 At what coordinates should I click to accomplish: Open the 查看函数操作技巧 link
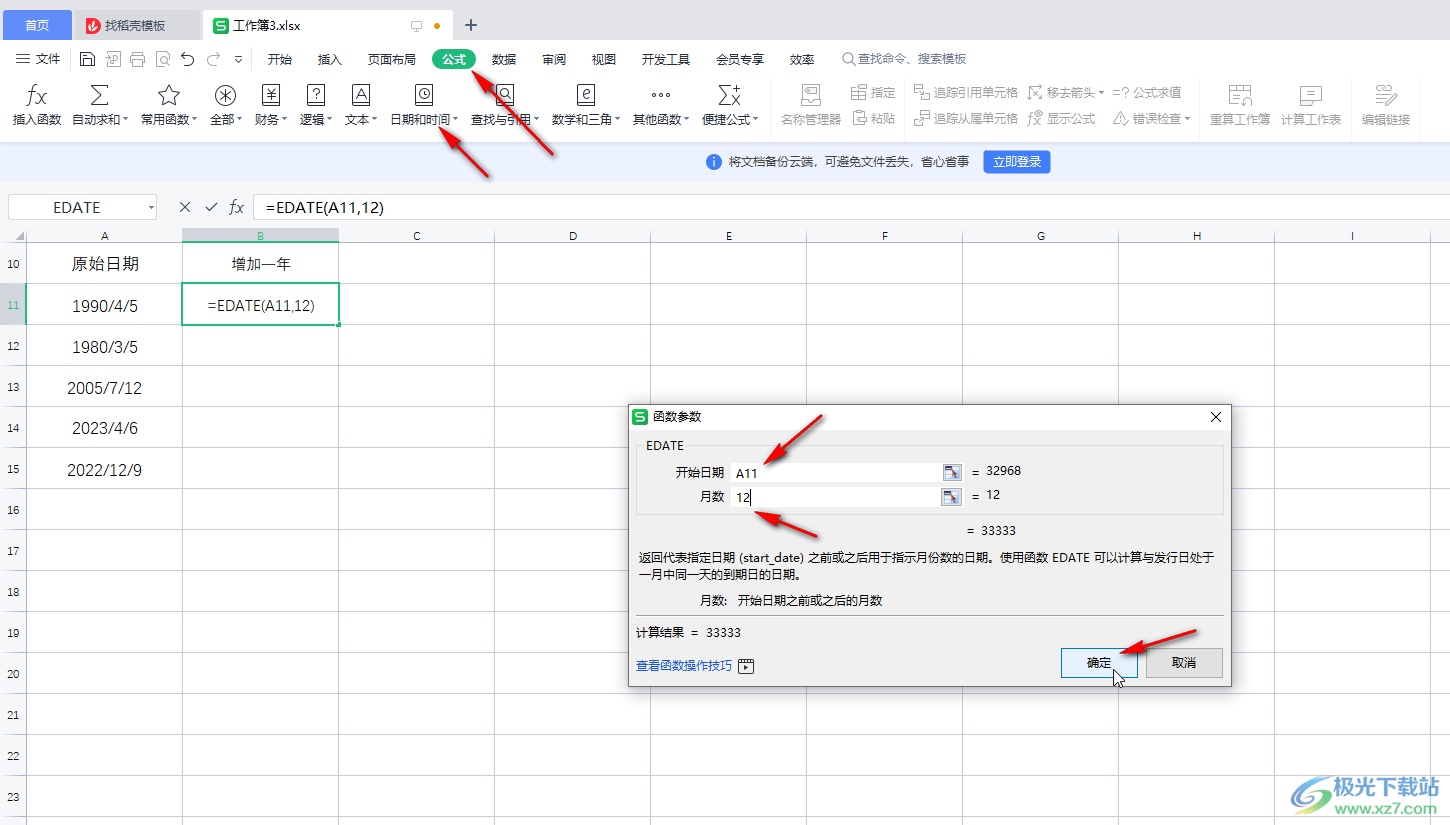(x=684, y=666)
